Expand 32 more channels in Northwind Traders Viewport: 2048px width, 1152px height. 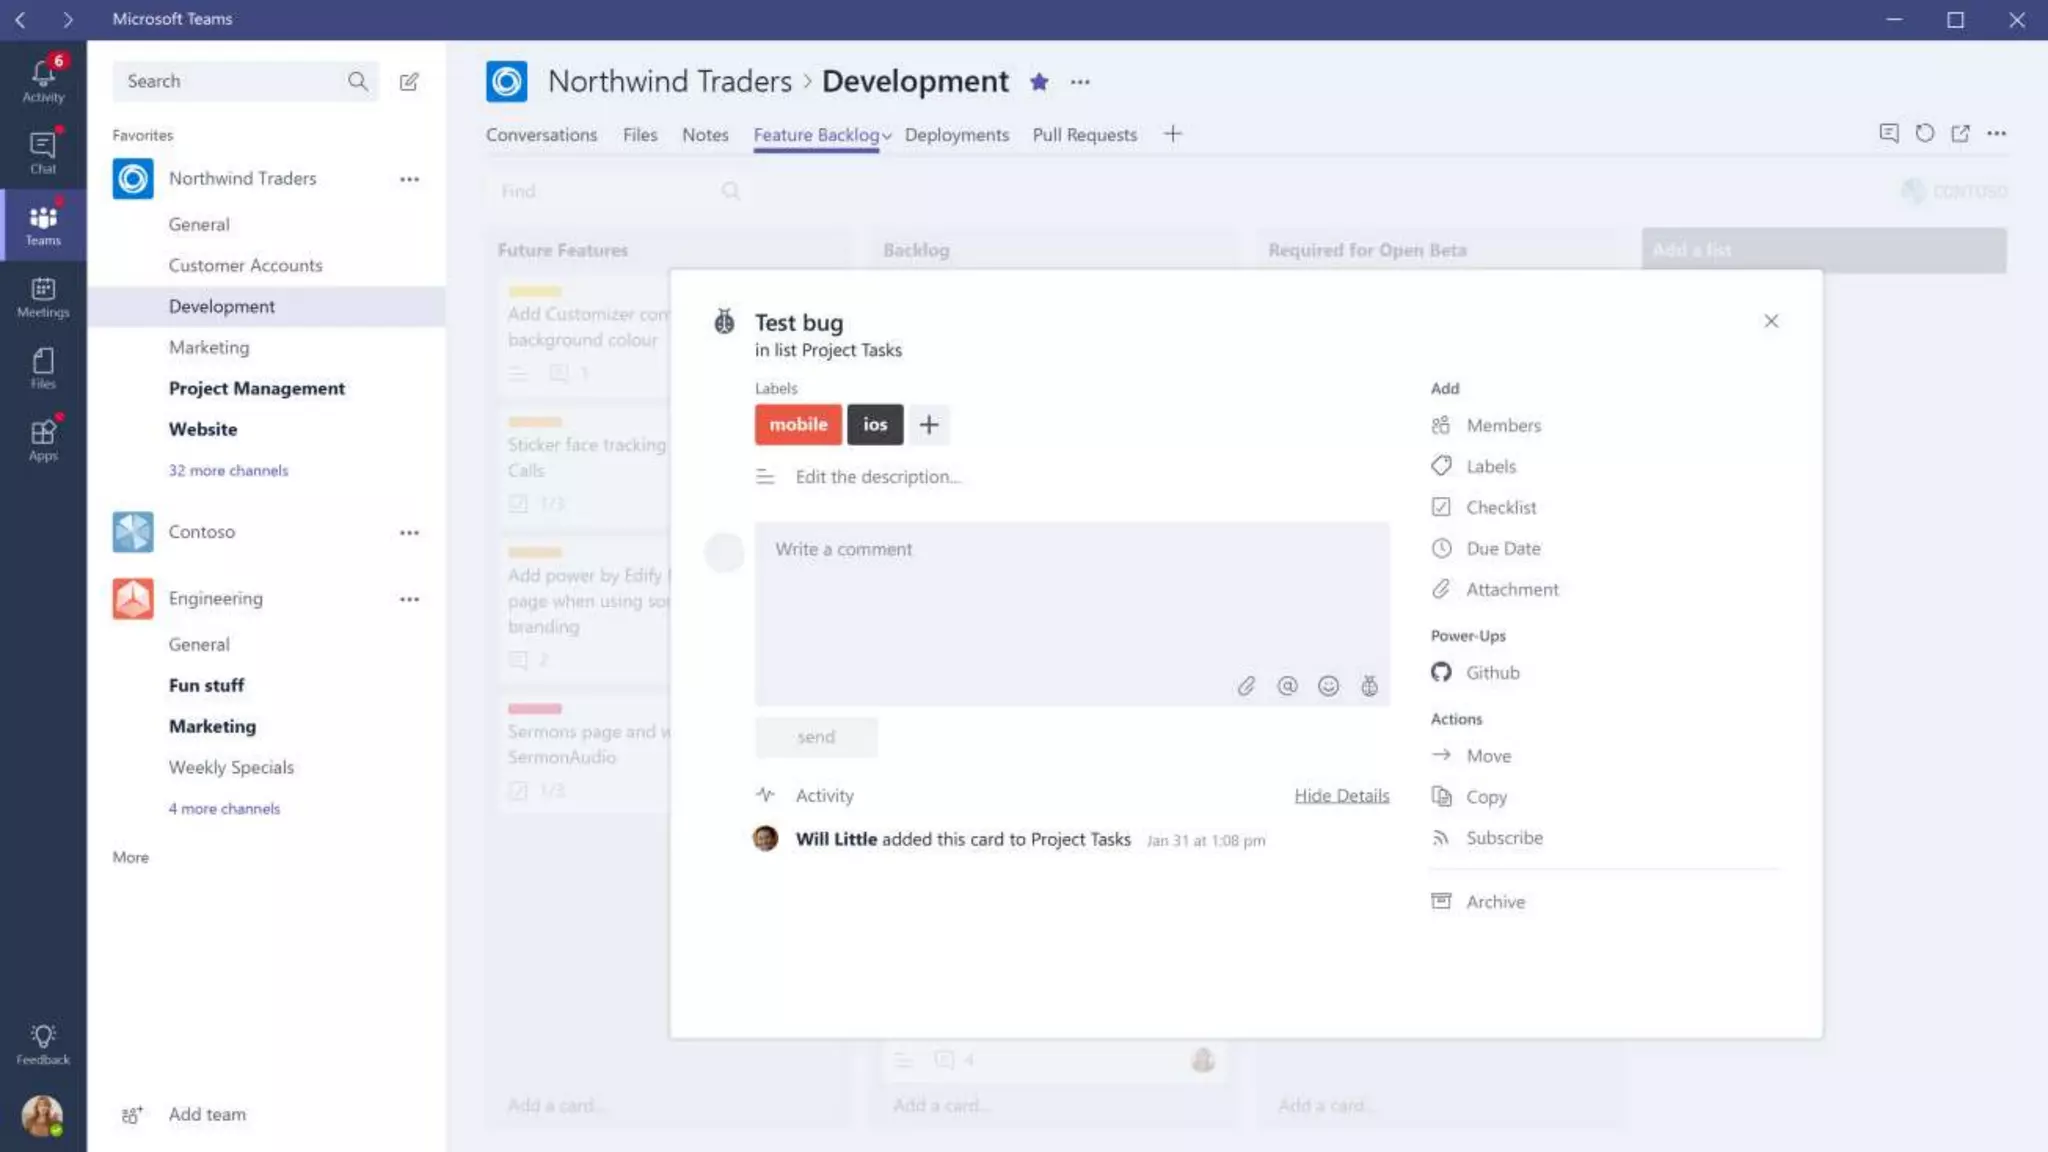coord(228,470)
